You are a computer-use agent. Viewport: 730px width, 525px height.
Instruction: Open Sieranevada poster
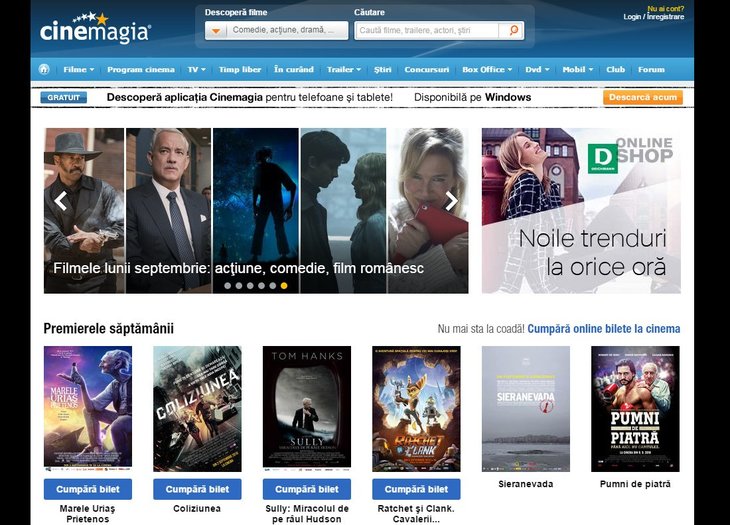526,409
